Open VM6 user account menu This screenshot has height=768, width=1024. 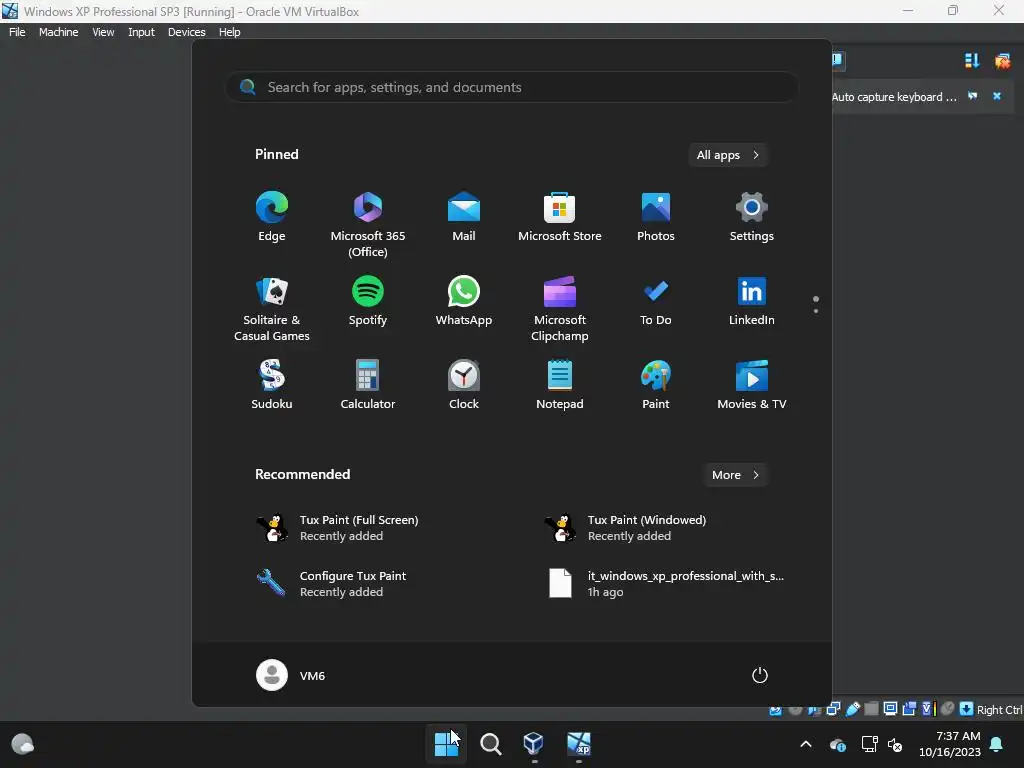(x=291, y=675)
